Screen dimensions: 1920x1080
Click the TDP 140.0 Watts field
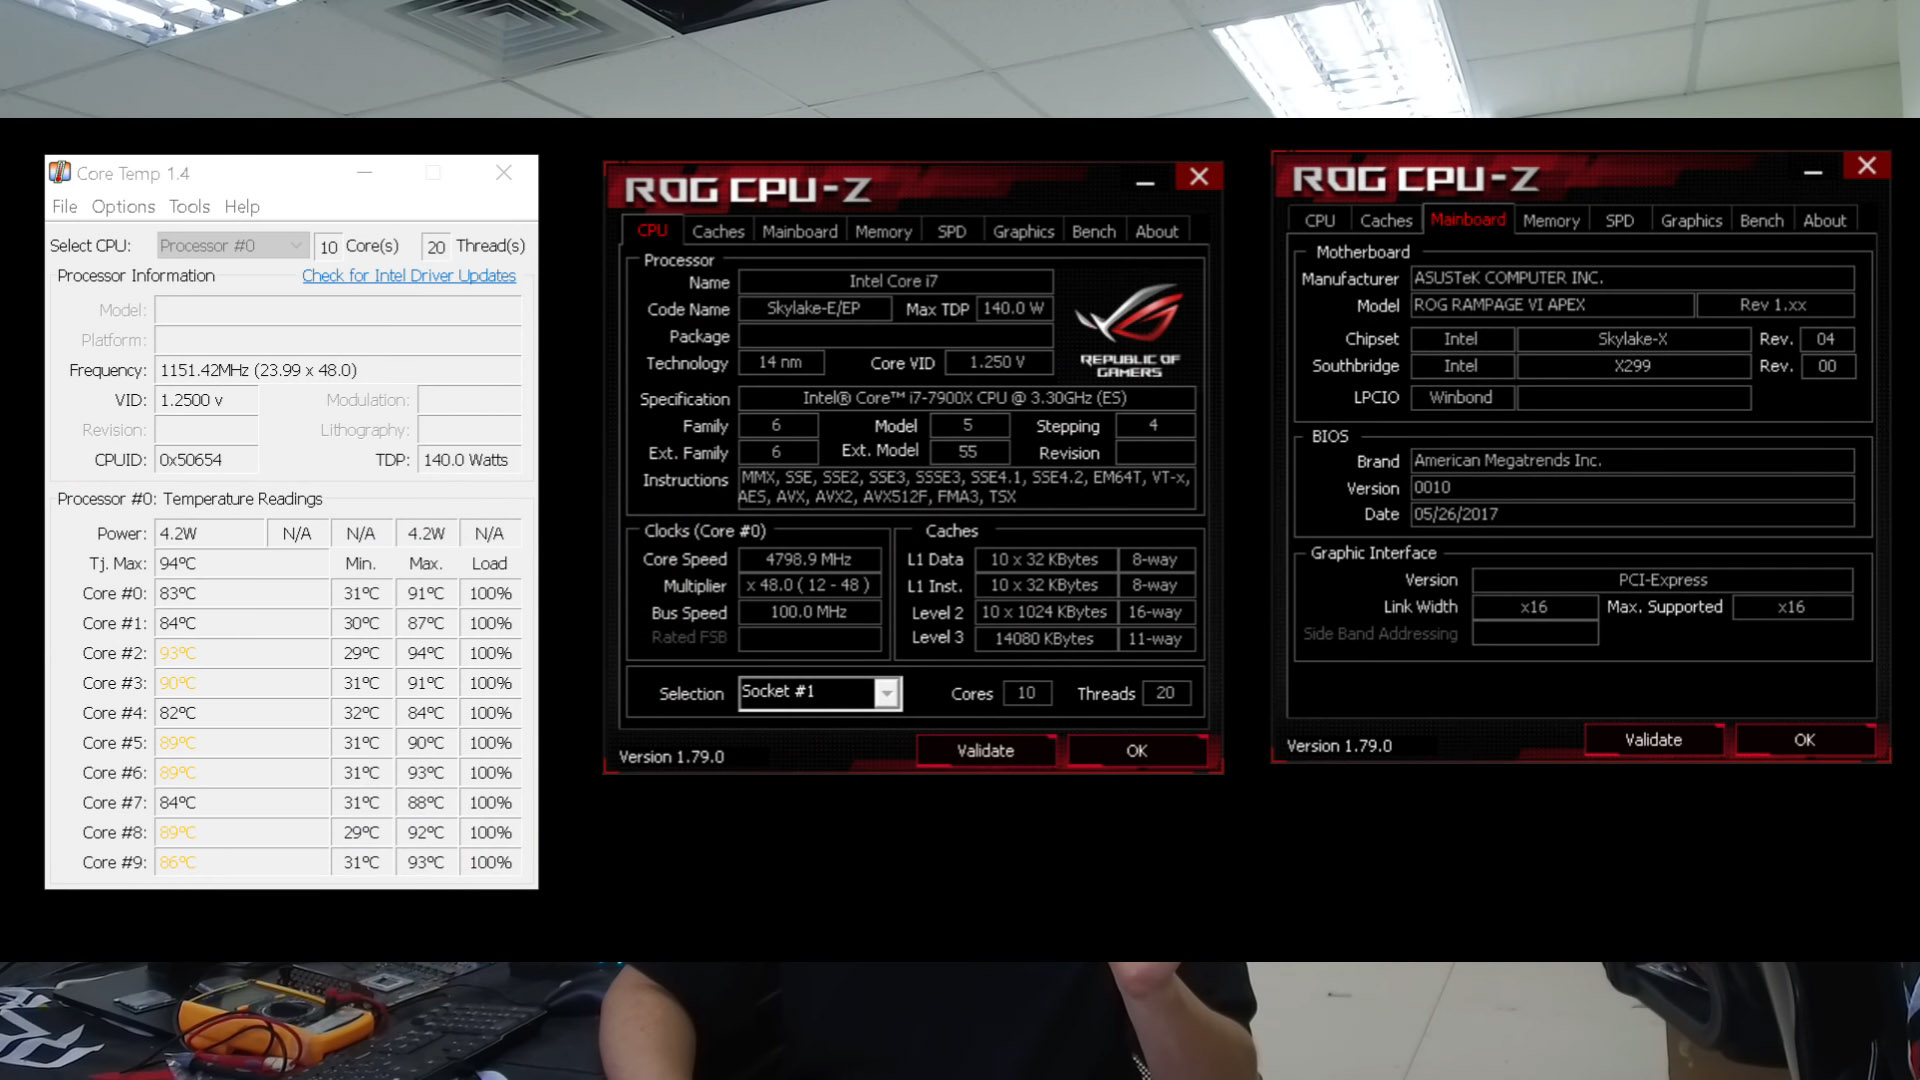[x=469, y=460]
